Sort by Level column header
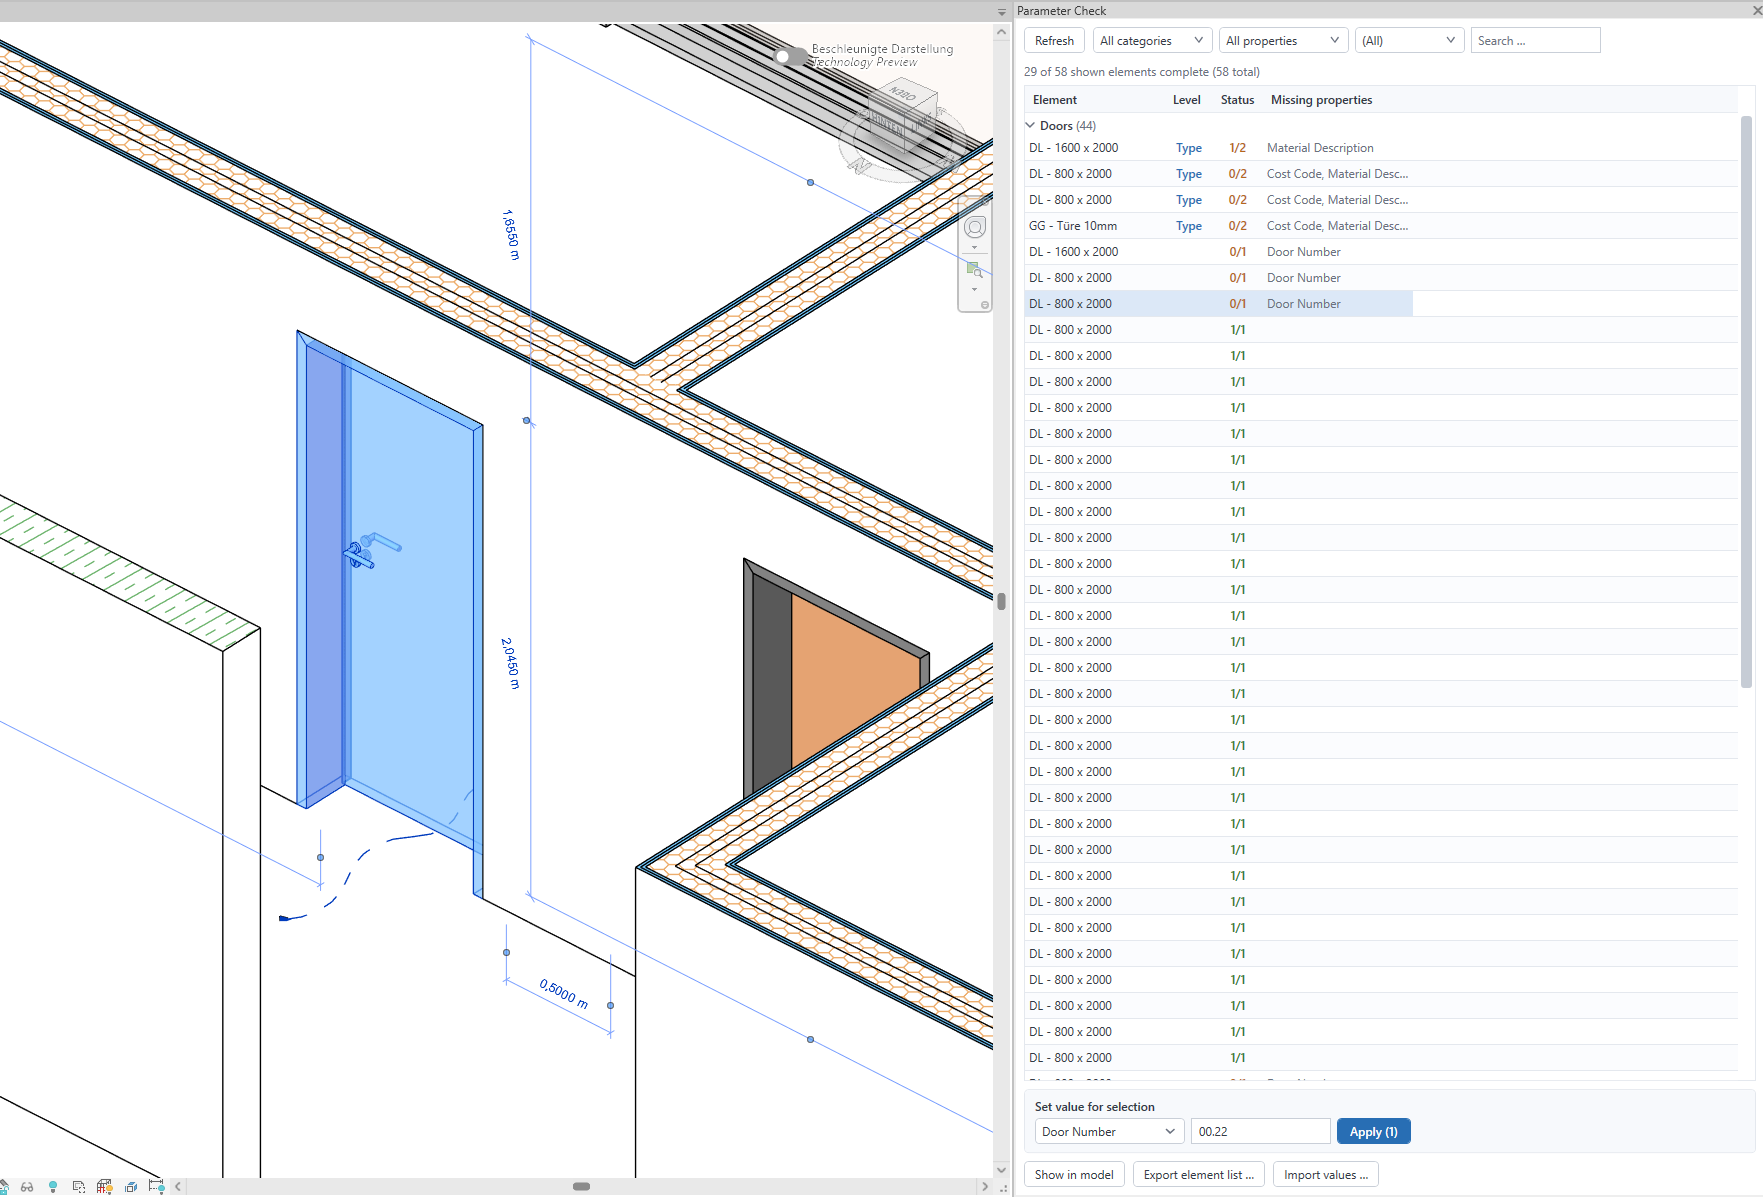The image size is (1763, 1197). coord(1186,100)
